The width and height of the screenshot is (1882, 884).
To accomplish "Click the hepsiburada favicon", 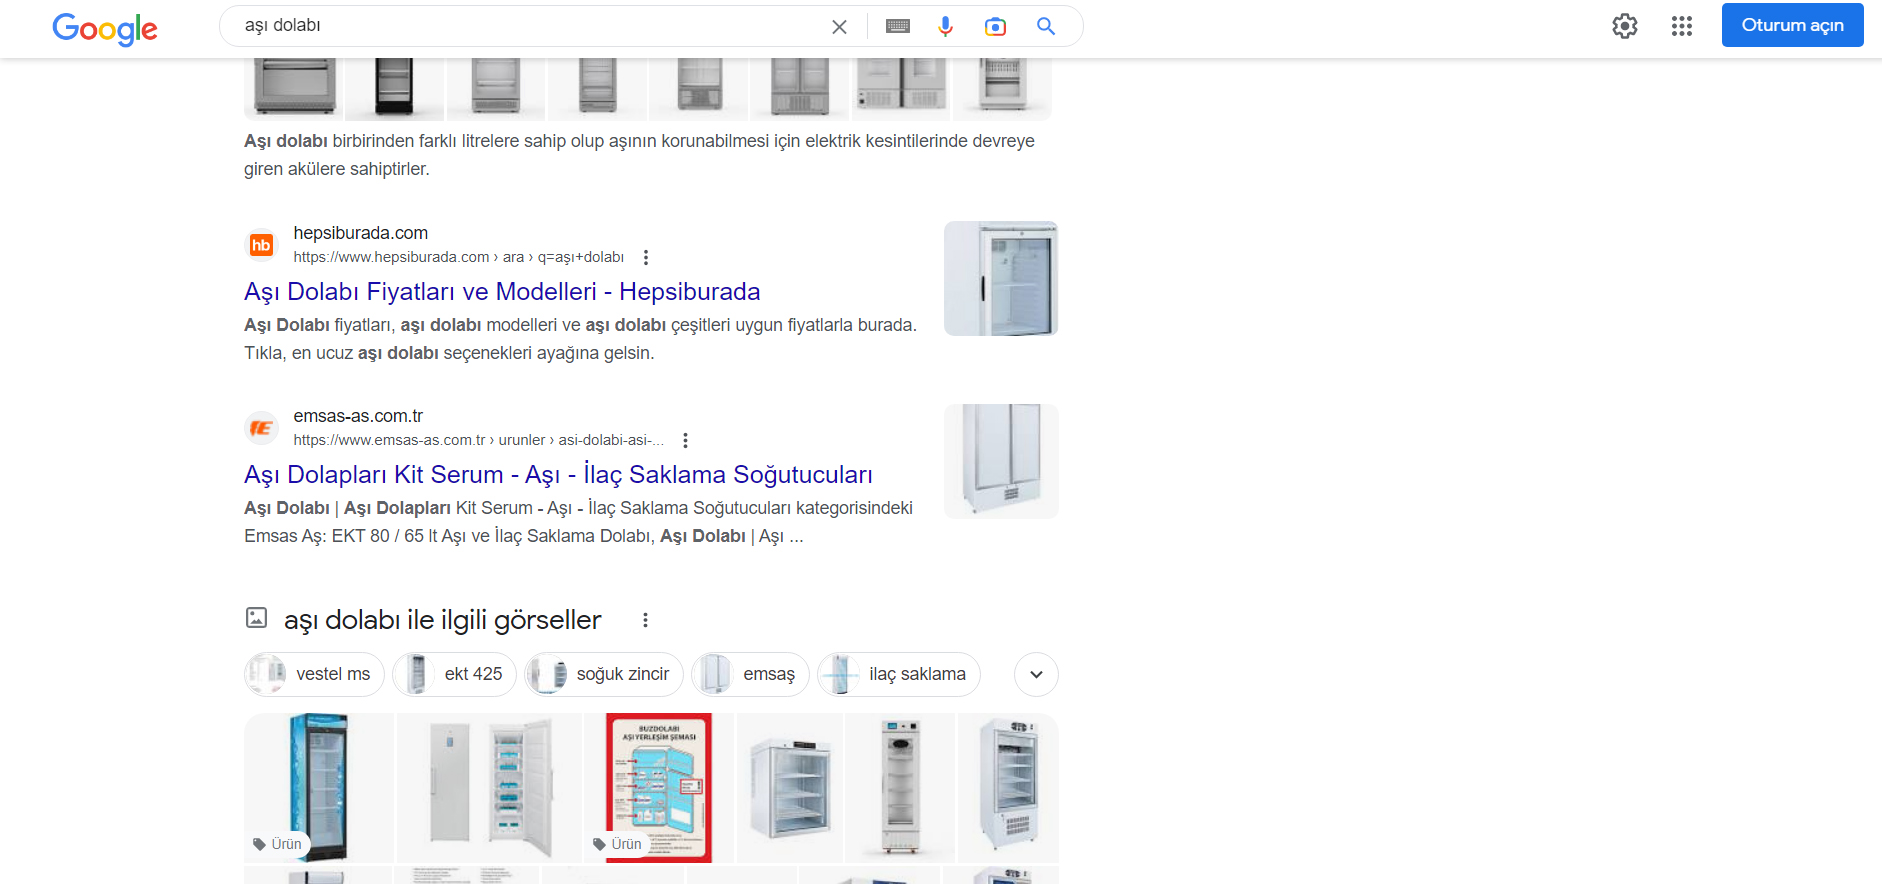I will [x=261, y=245].
